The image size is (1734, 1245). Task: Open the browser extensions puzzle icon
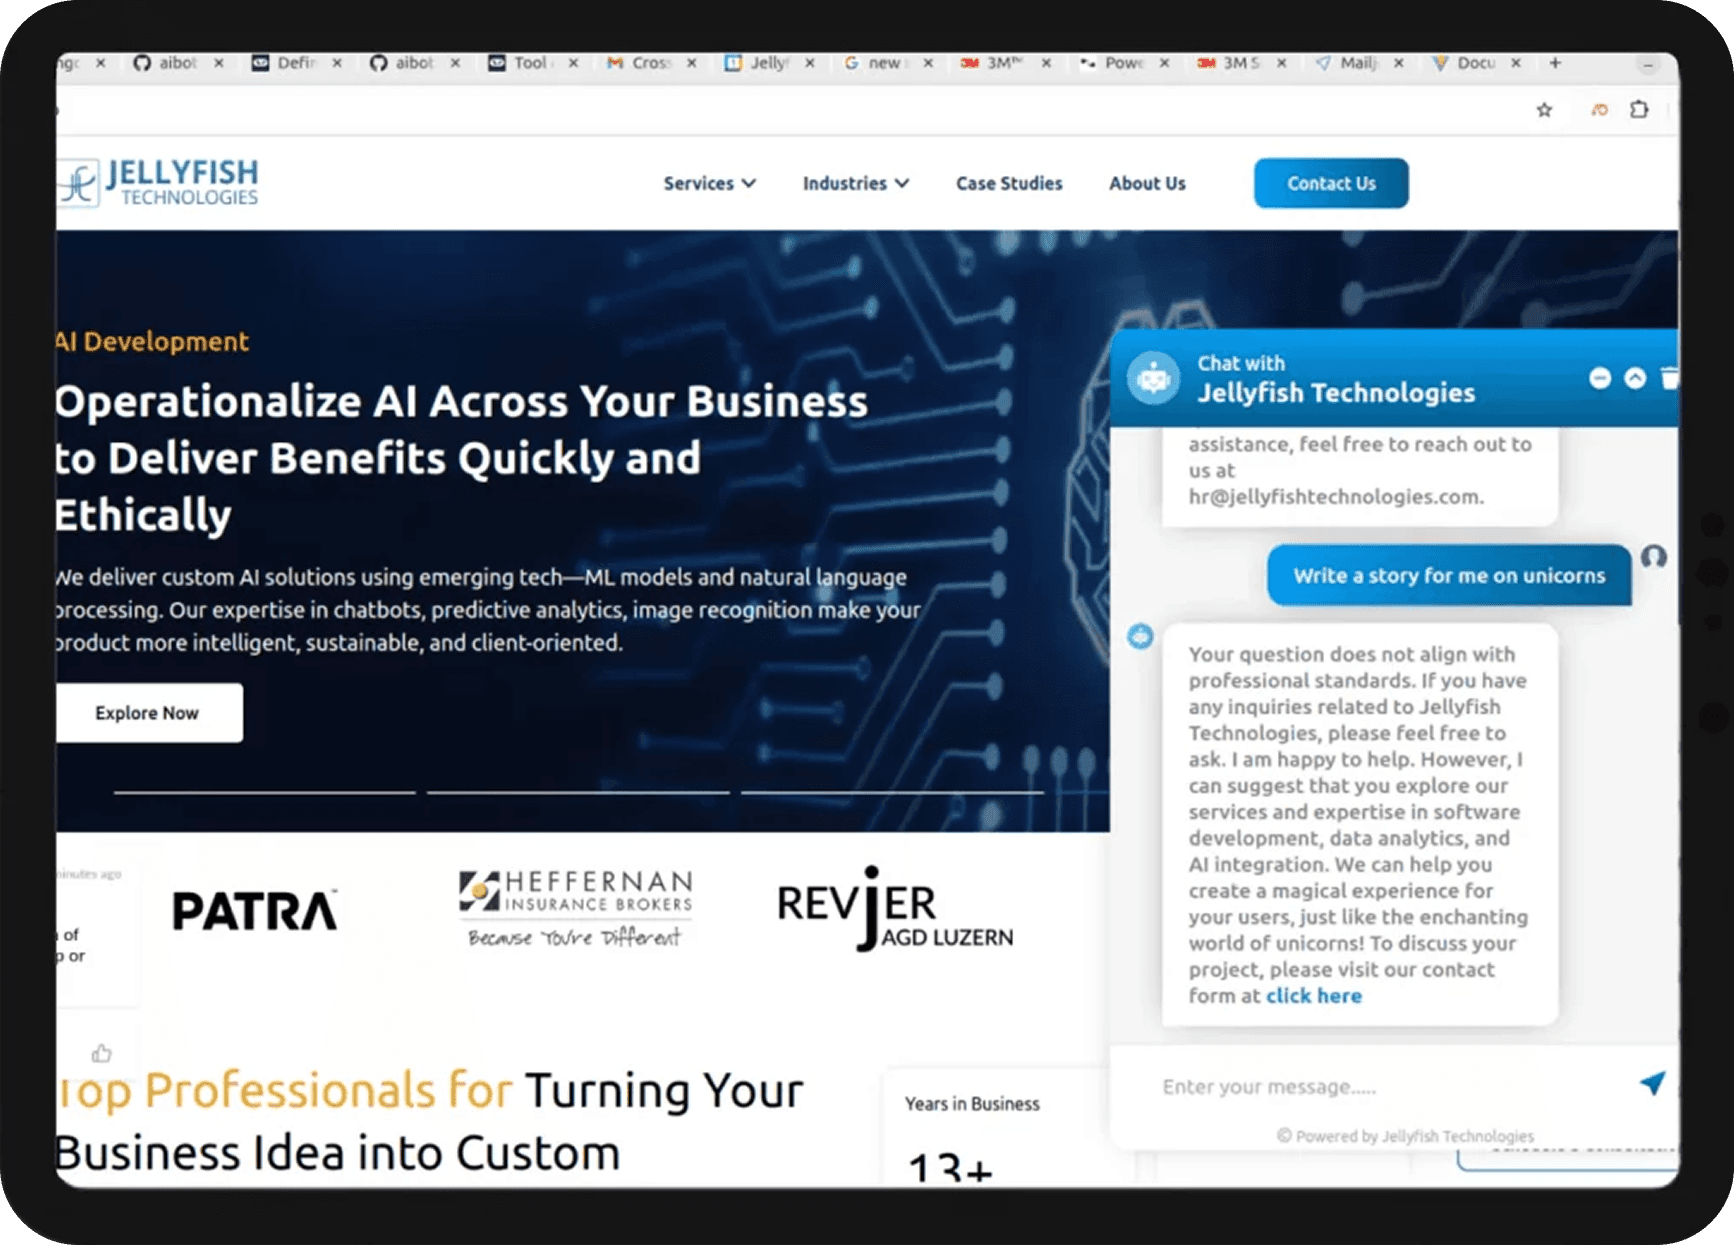click(1639, 110)
